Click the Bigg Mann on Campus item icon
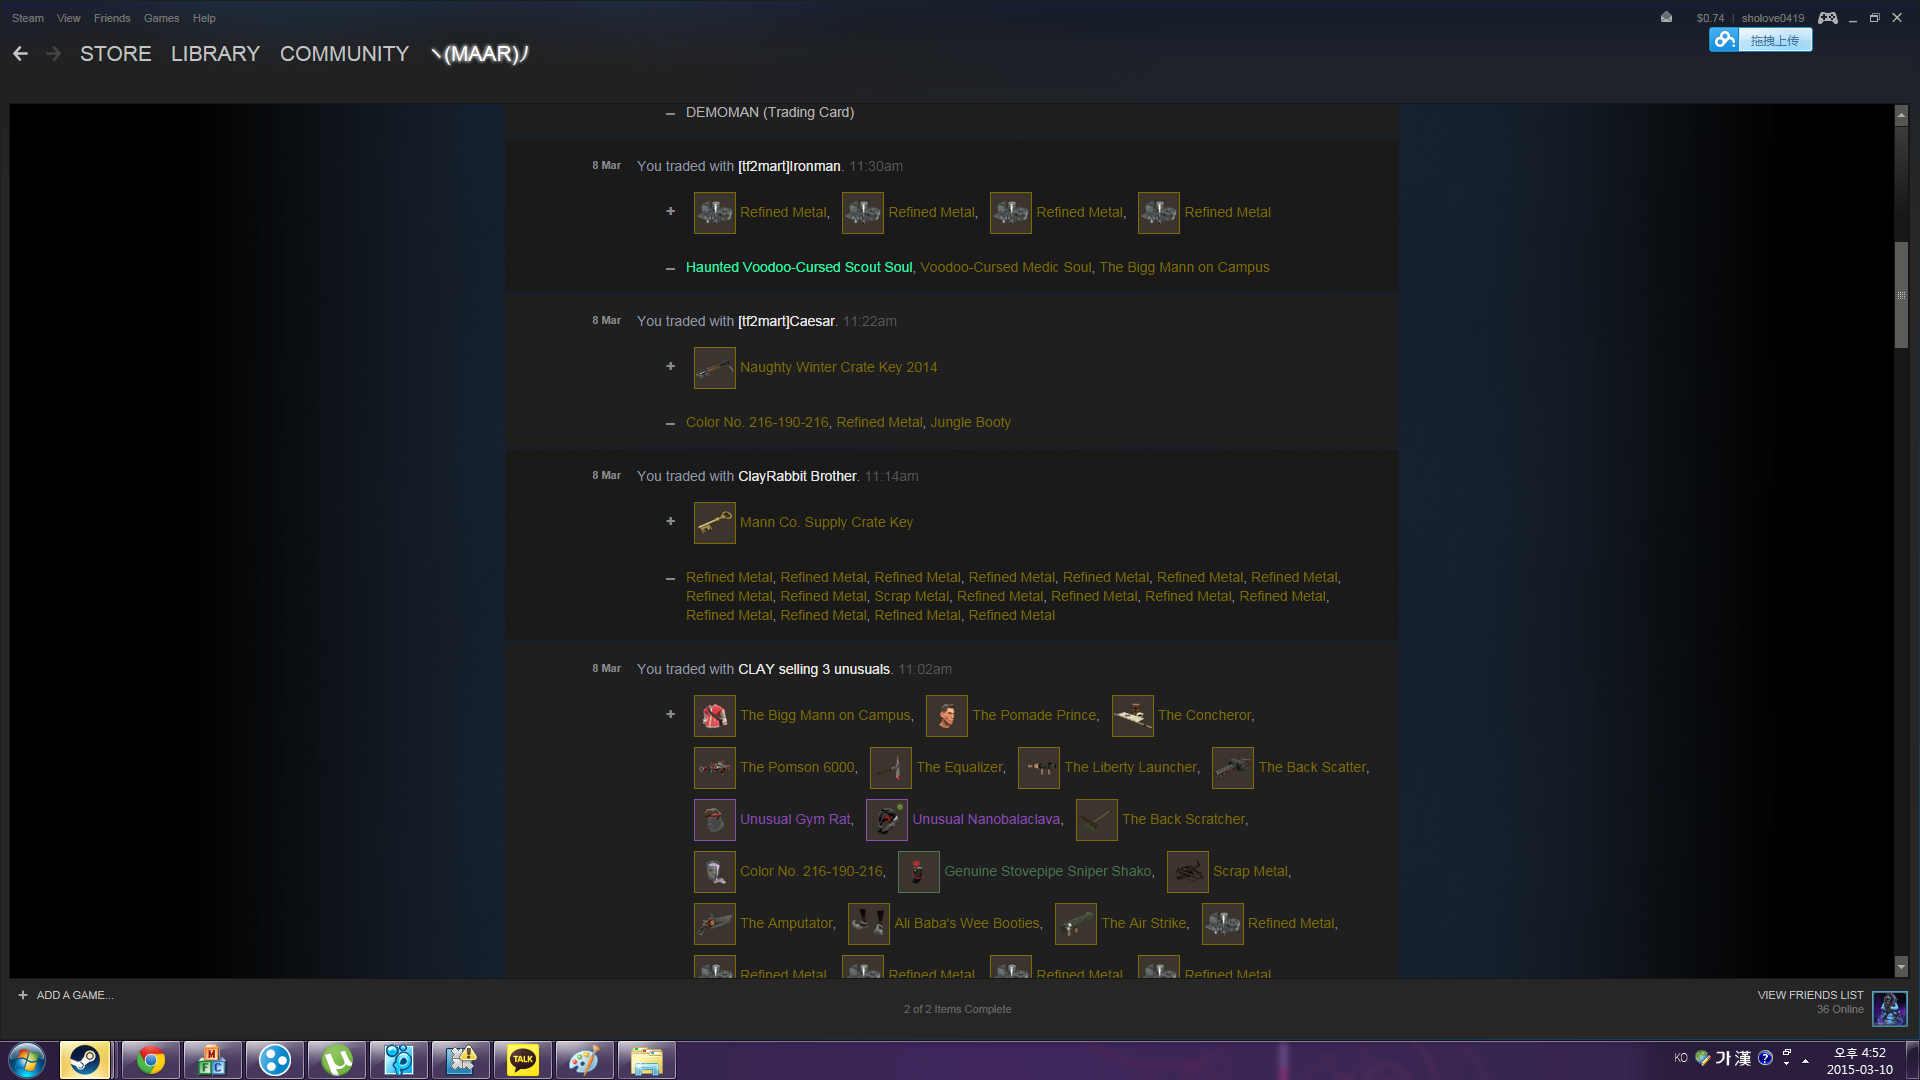 (x=714, y=716)
